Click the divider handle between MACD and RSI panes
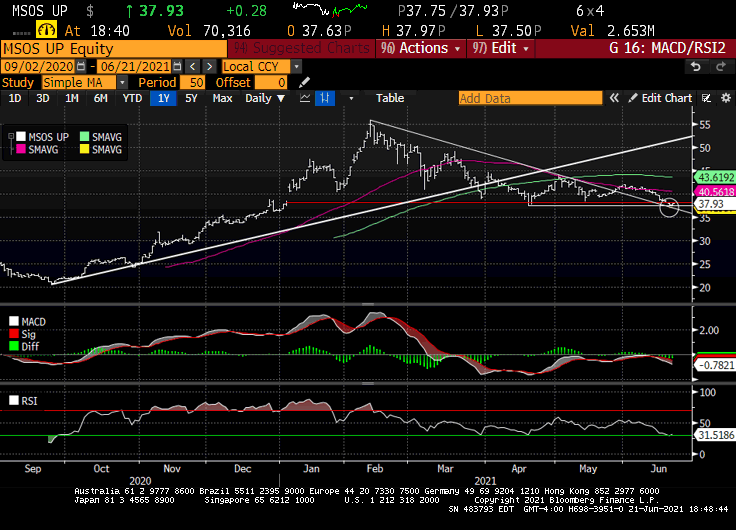Screen dimensions: 736x530 (x=368, y=383)
